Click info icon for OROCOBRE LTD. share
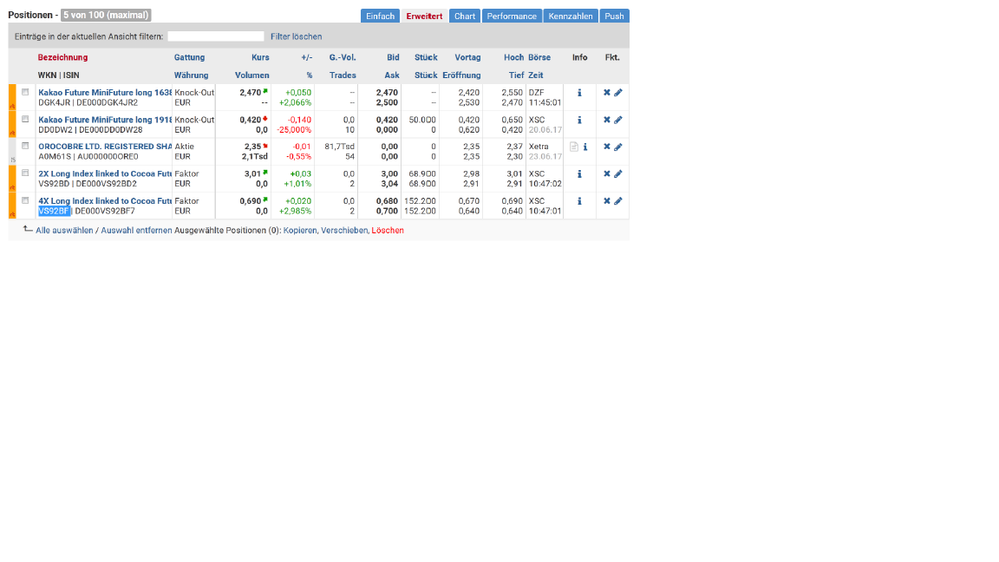The width and height of the screenshot is (999, 562). click(585, 147)
